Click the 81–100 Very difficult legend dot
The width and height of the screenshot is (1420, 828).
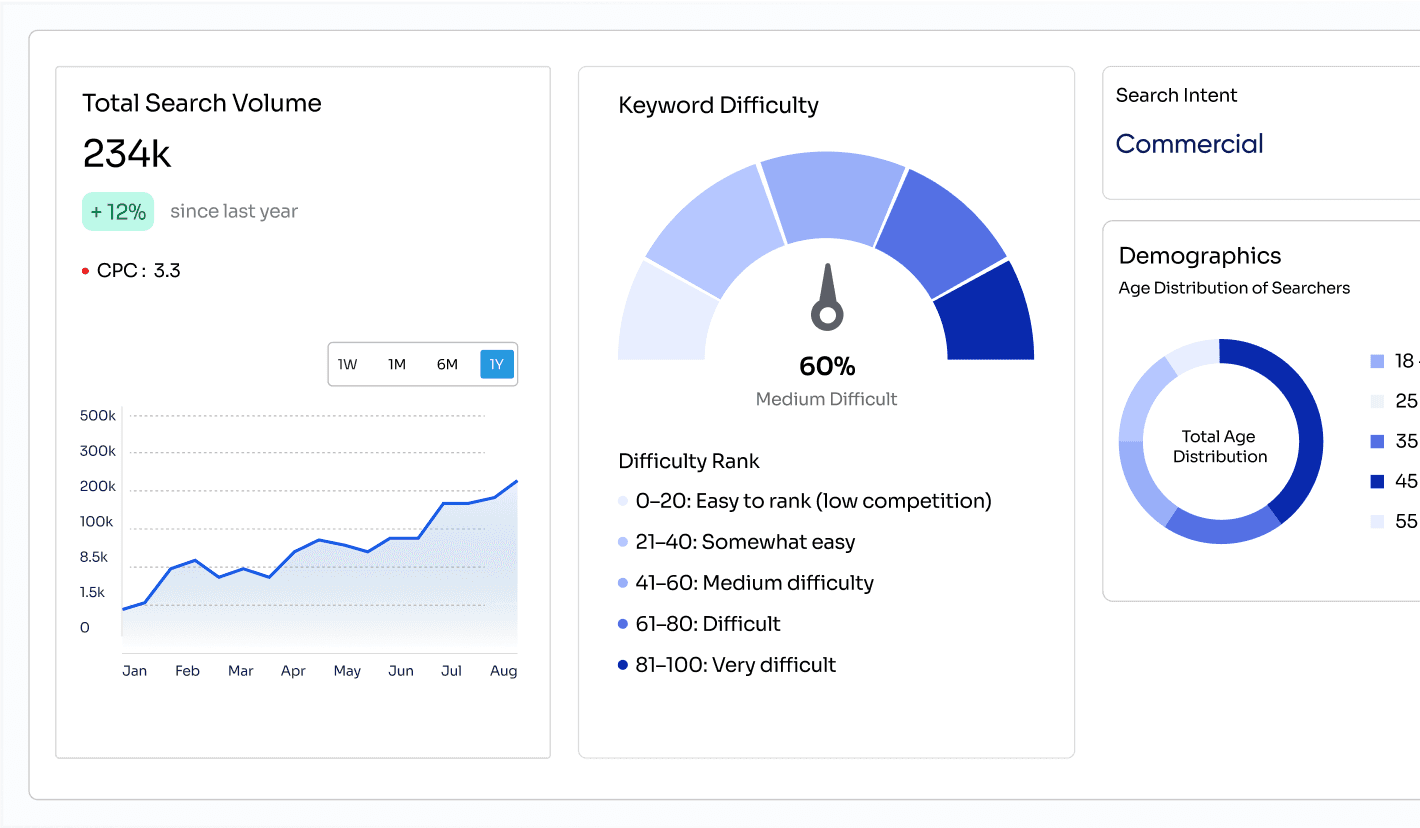pyautogui.click(x=623, y=666)
